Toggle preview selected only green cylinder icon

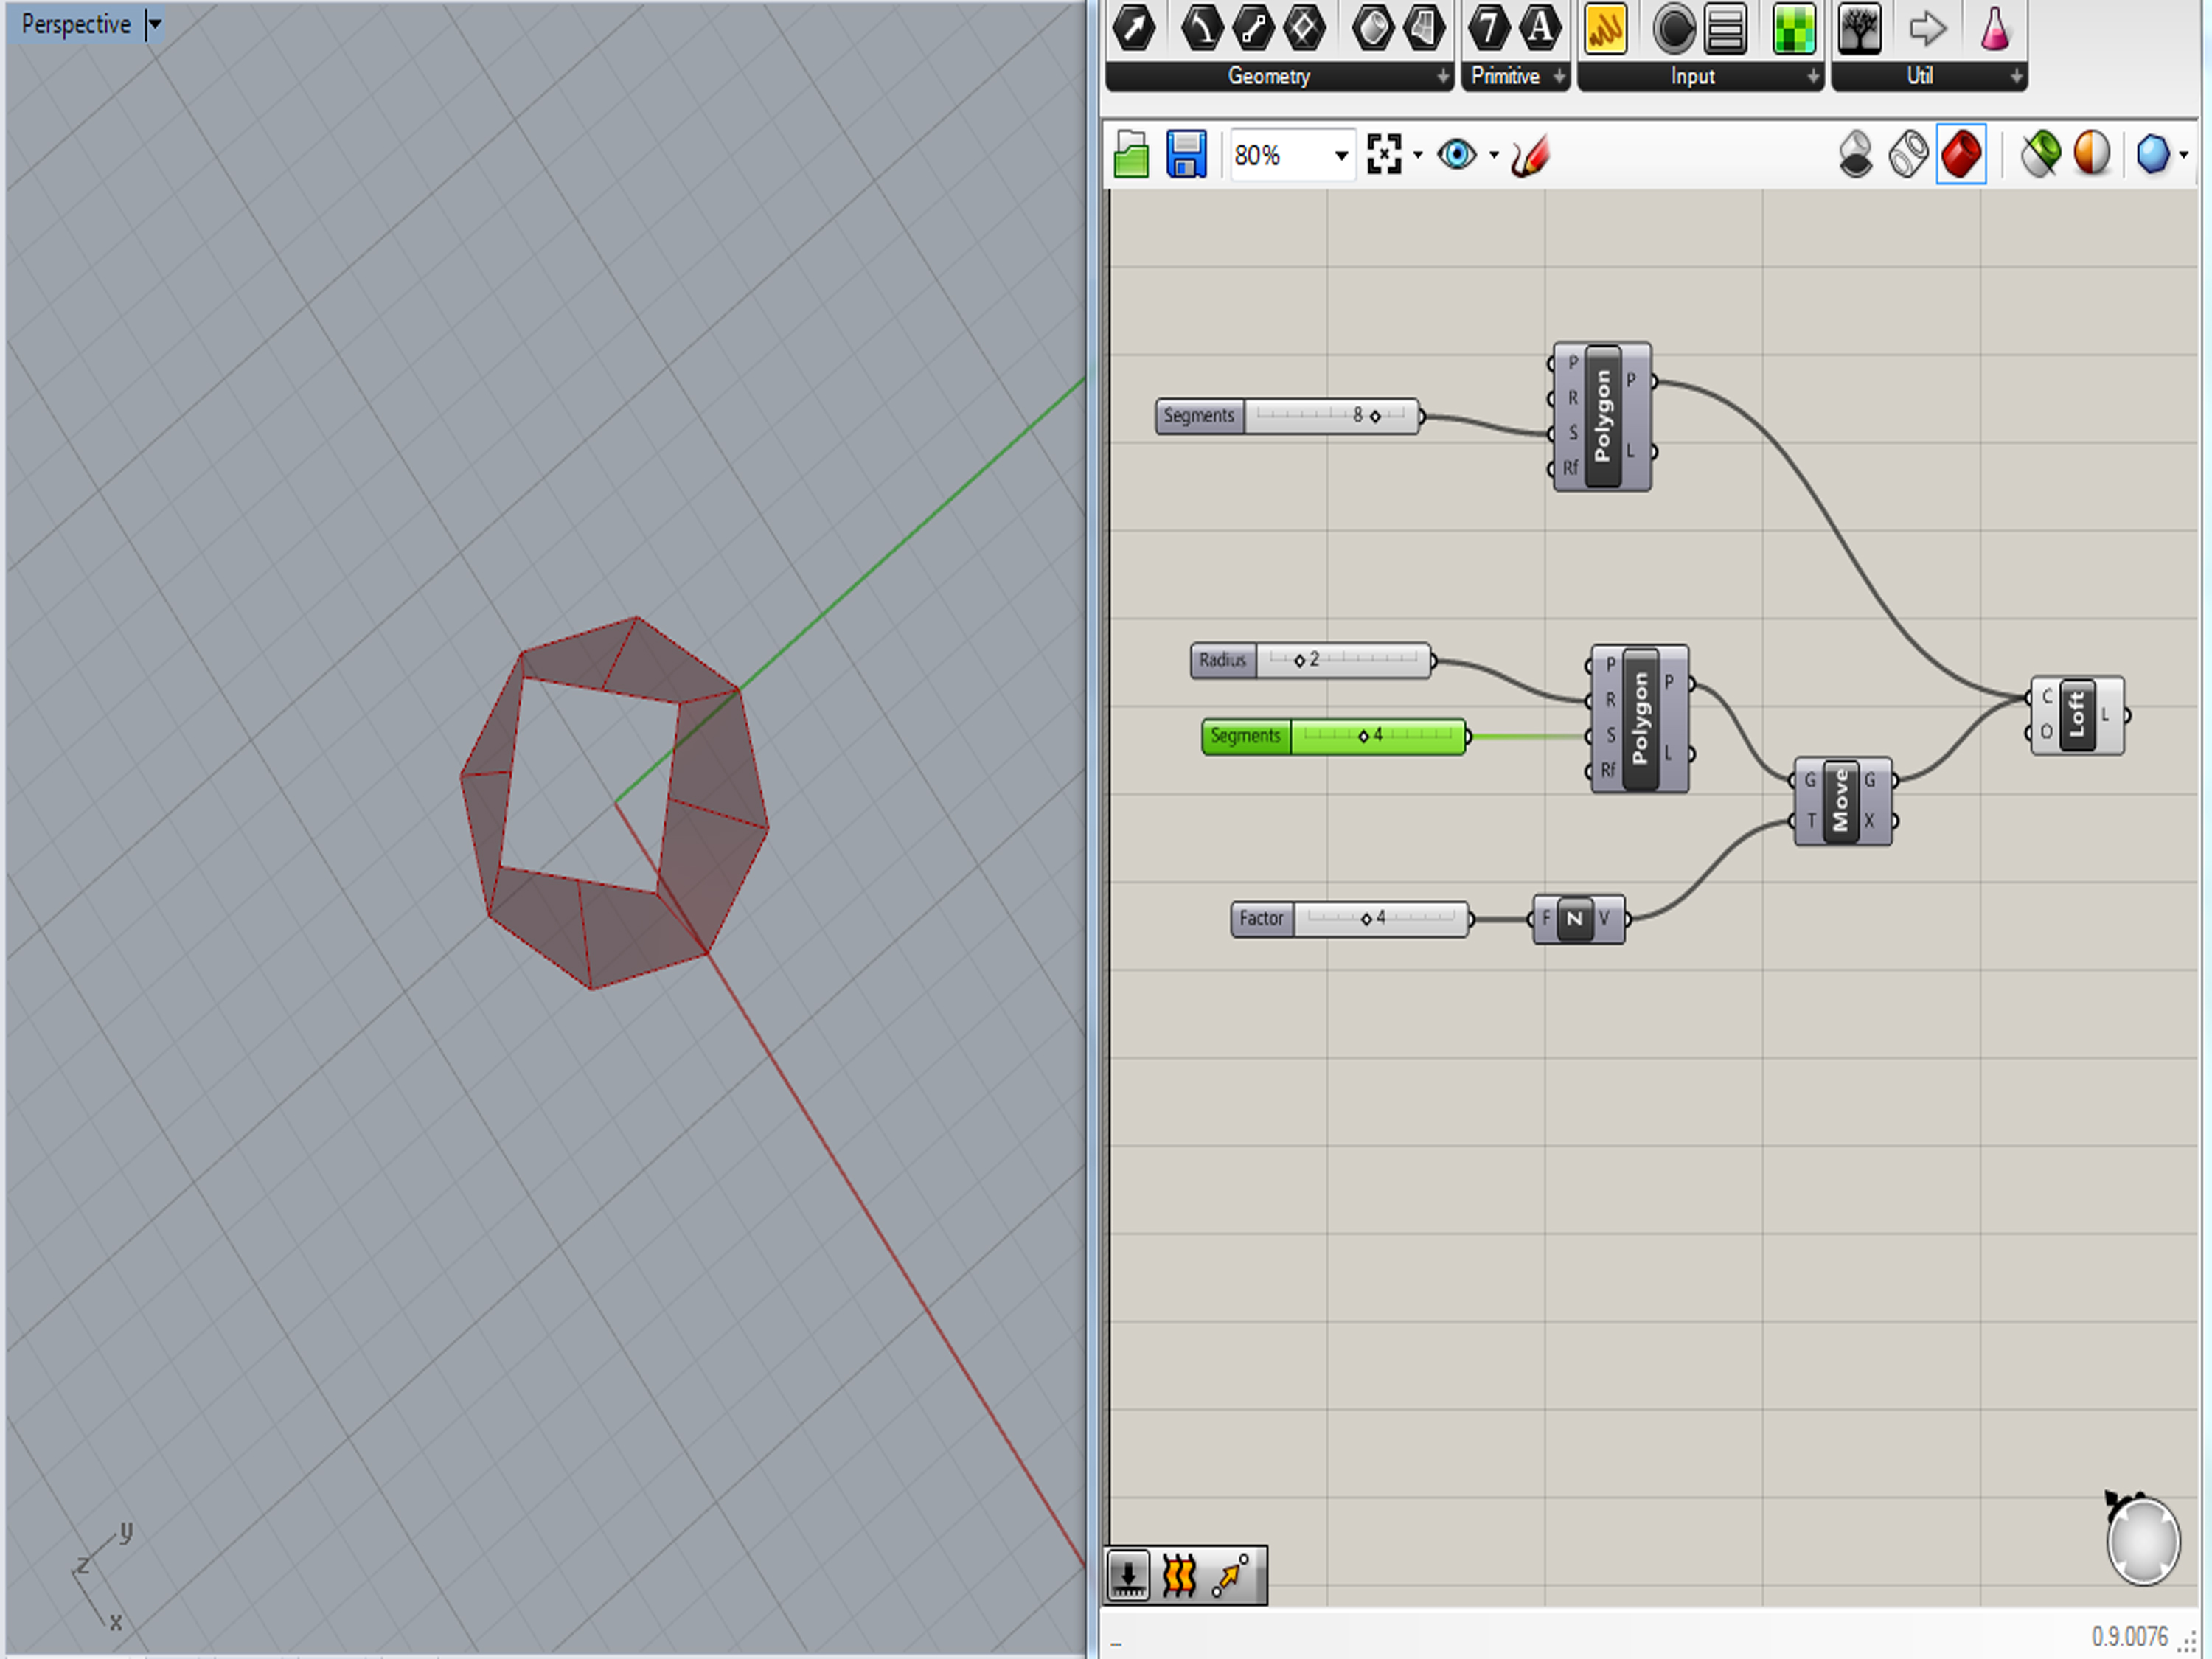click(2041, 155)
